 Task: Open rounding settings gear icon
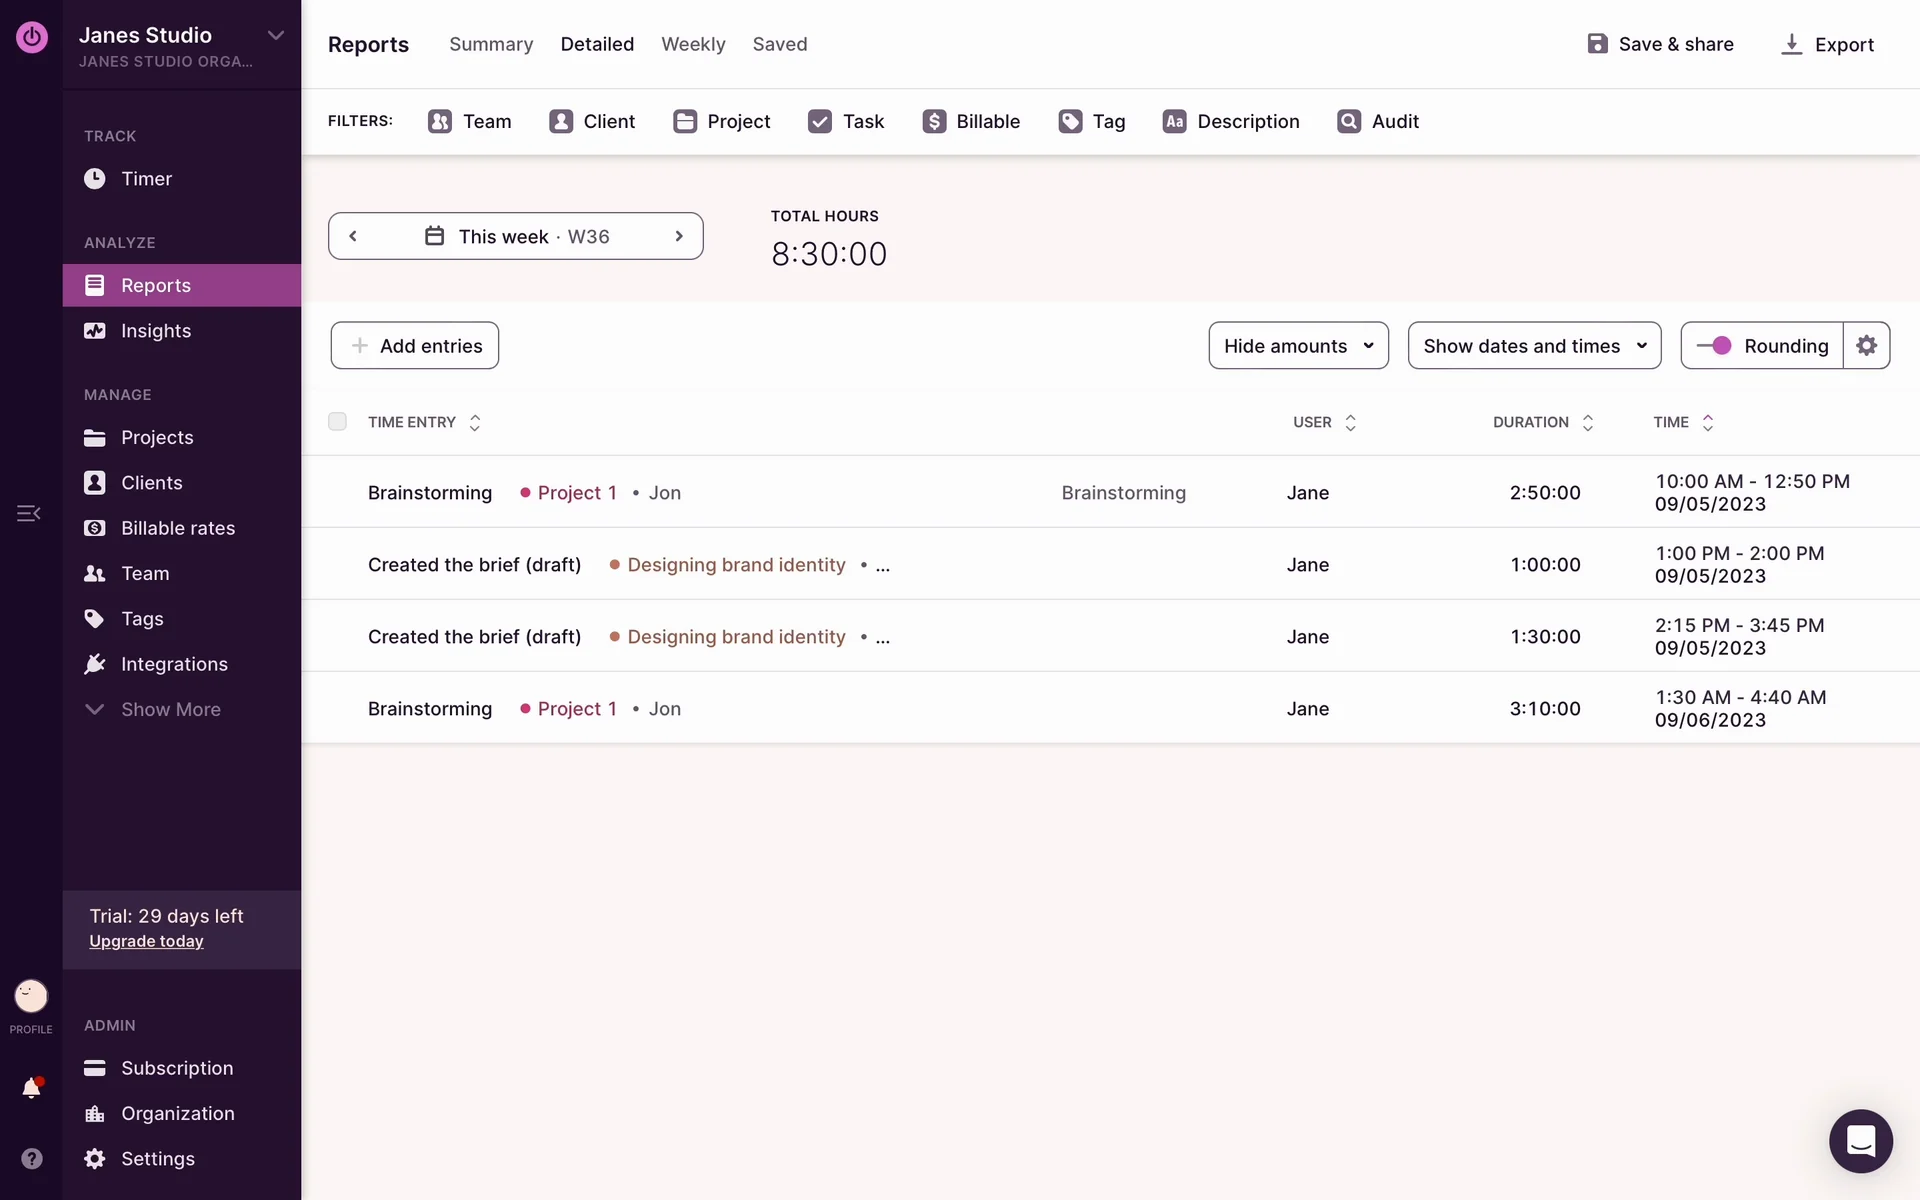point(1866,345)
